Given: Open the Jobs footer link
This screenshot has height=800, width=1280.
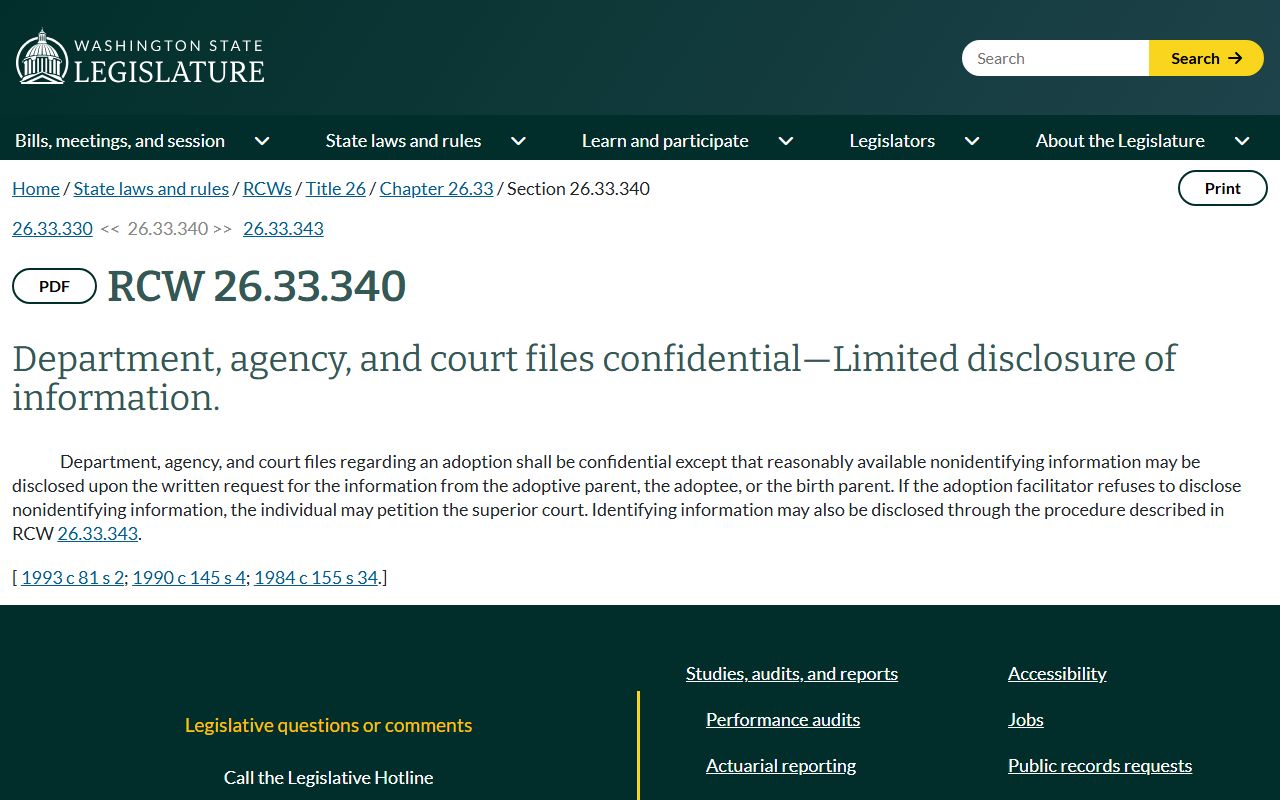Looking at the screenshot, I should tap(1026, 719).
